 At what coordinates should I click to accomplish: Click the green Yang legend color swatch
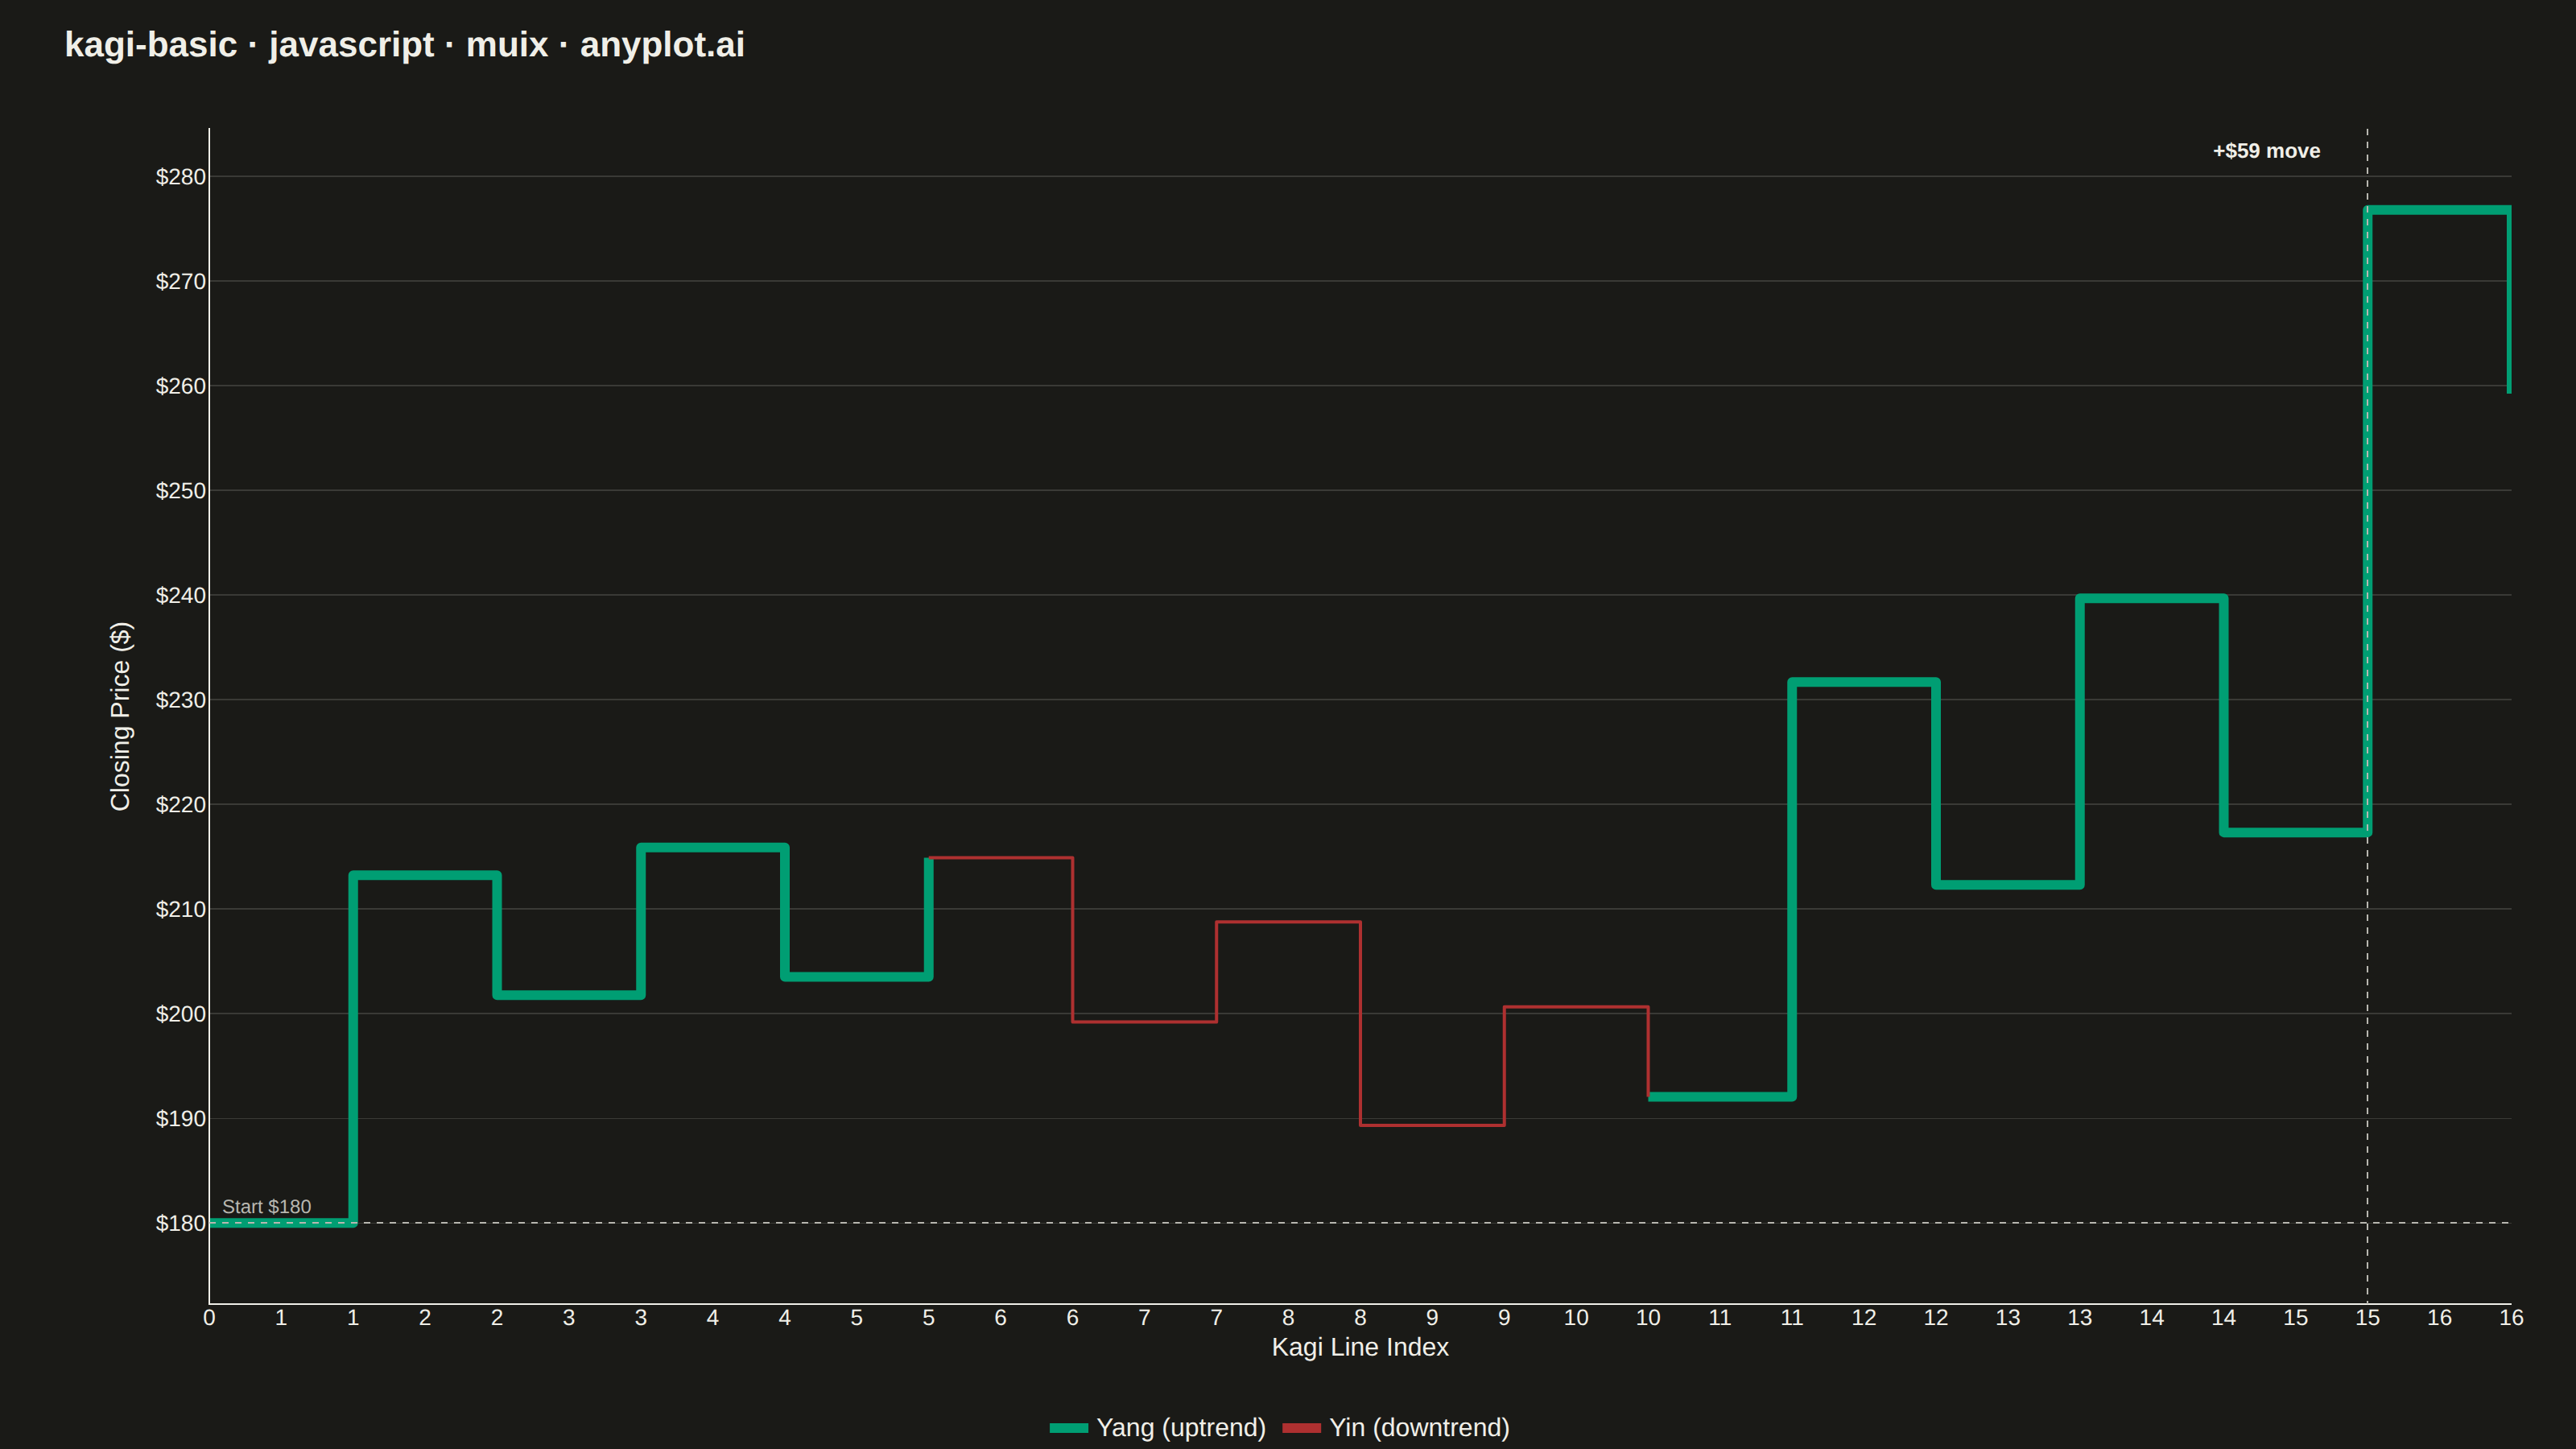coord(1068,1428)
